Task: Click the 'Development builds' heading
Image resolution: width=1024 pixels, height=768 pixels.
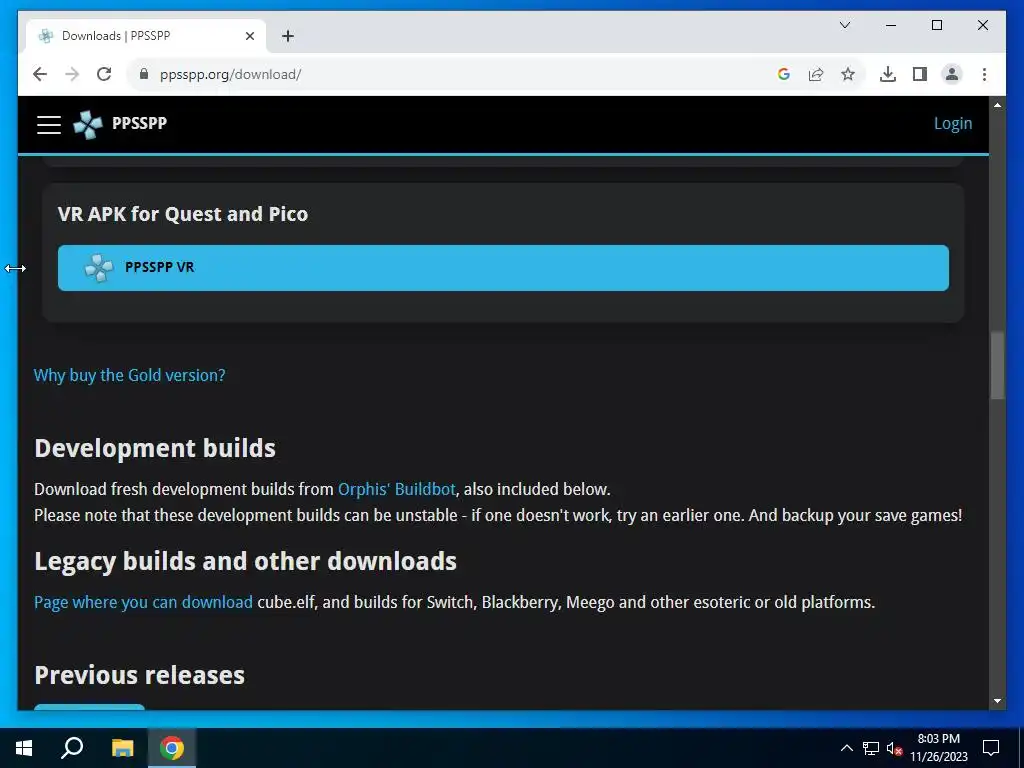Action: (x=155, y=448)
